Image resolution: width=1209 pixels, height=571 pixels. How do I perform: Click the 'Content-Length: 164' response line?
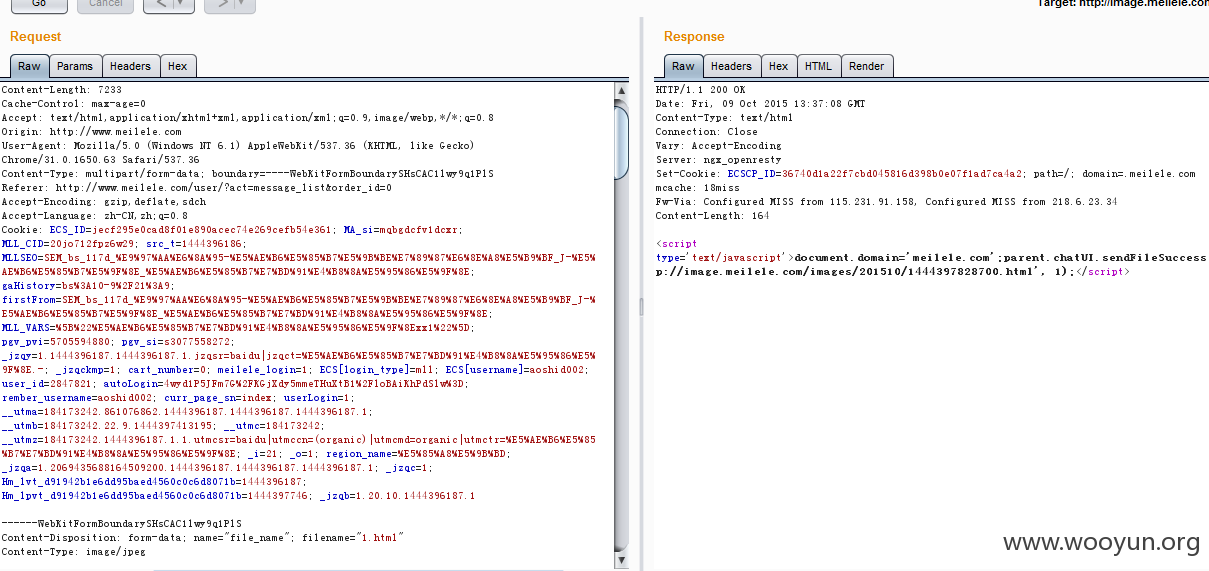point(715,216)
